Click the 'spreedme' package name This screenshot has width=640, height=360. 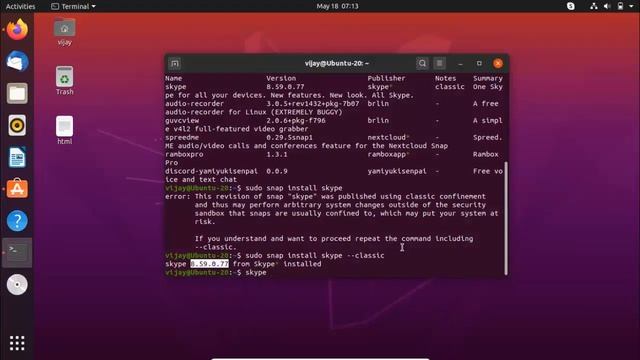coord(182,138)
